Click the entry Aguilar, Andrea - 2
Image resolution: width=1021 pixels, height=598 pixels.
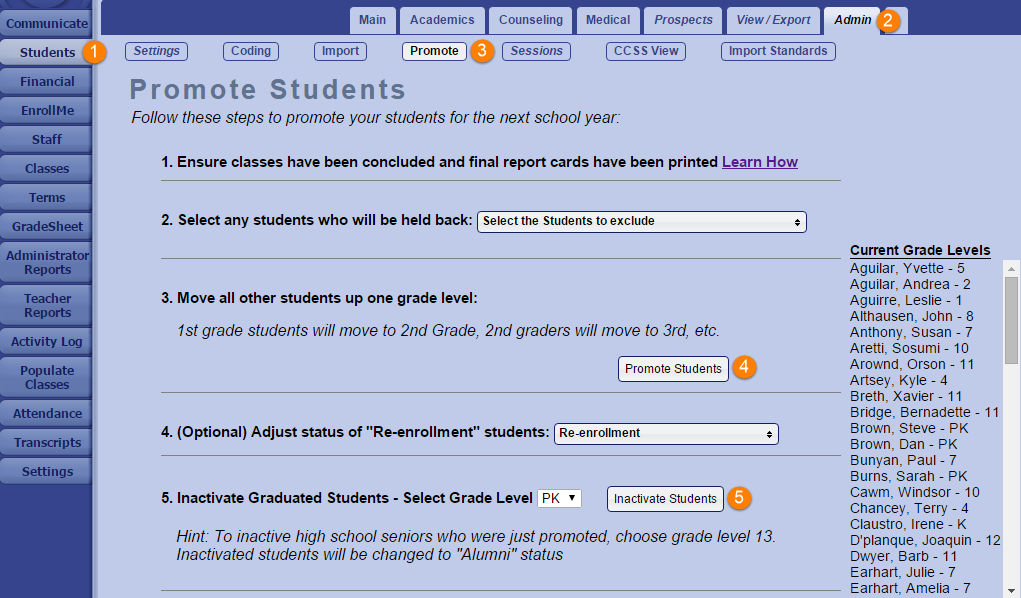(910, 285)
